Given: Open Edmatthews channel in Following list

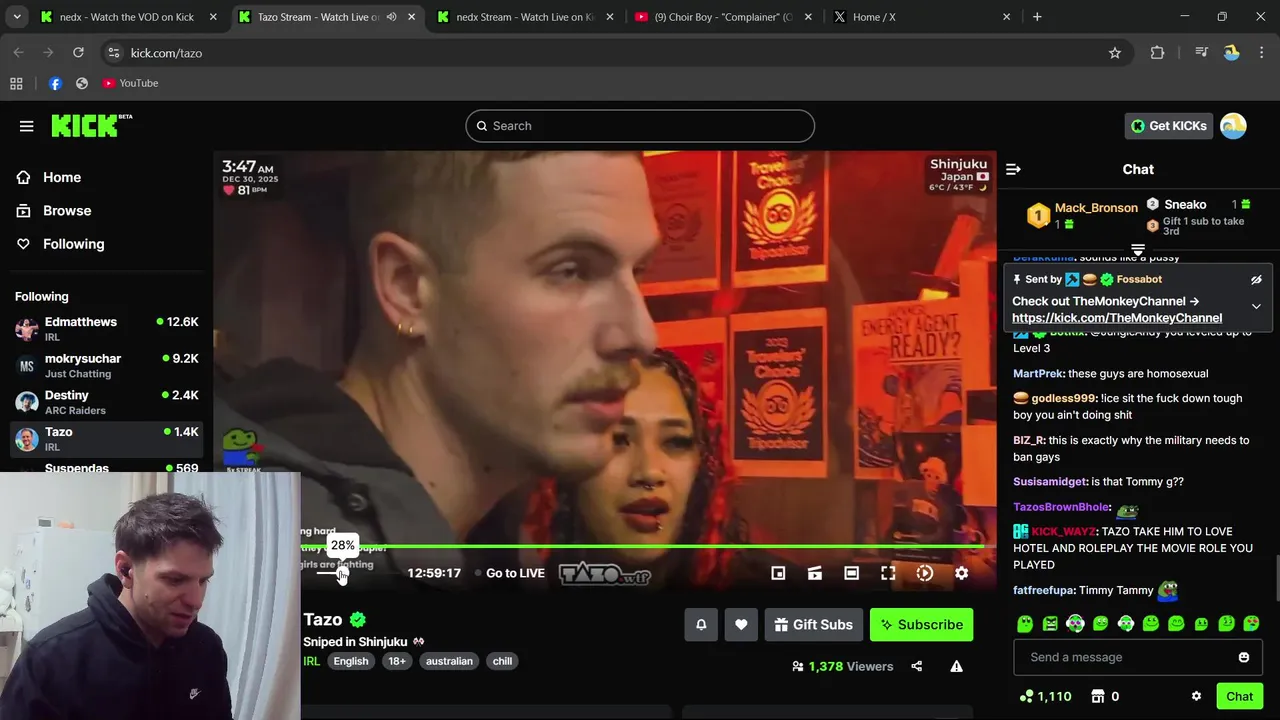Looking at the screenshot, I should click(x=107, y=329).
